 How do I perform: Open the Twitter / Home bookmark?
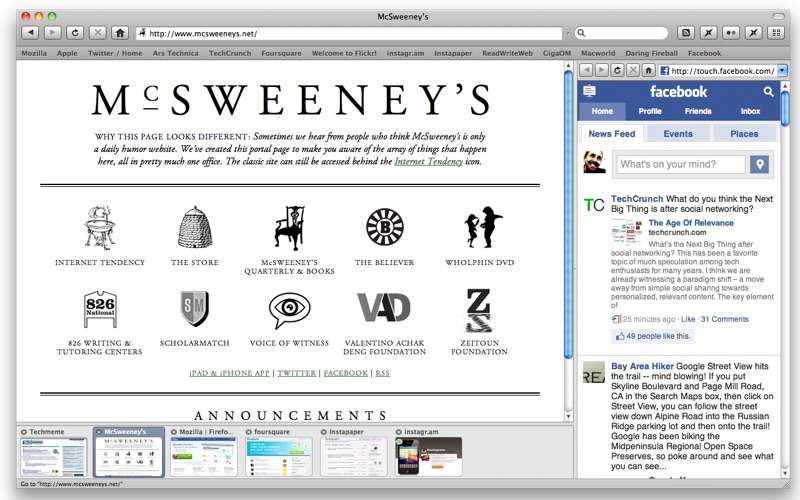click(x=115, y=53)
